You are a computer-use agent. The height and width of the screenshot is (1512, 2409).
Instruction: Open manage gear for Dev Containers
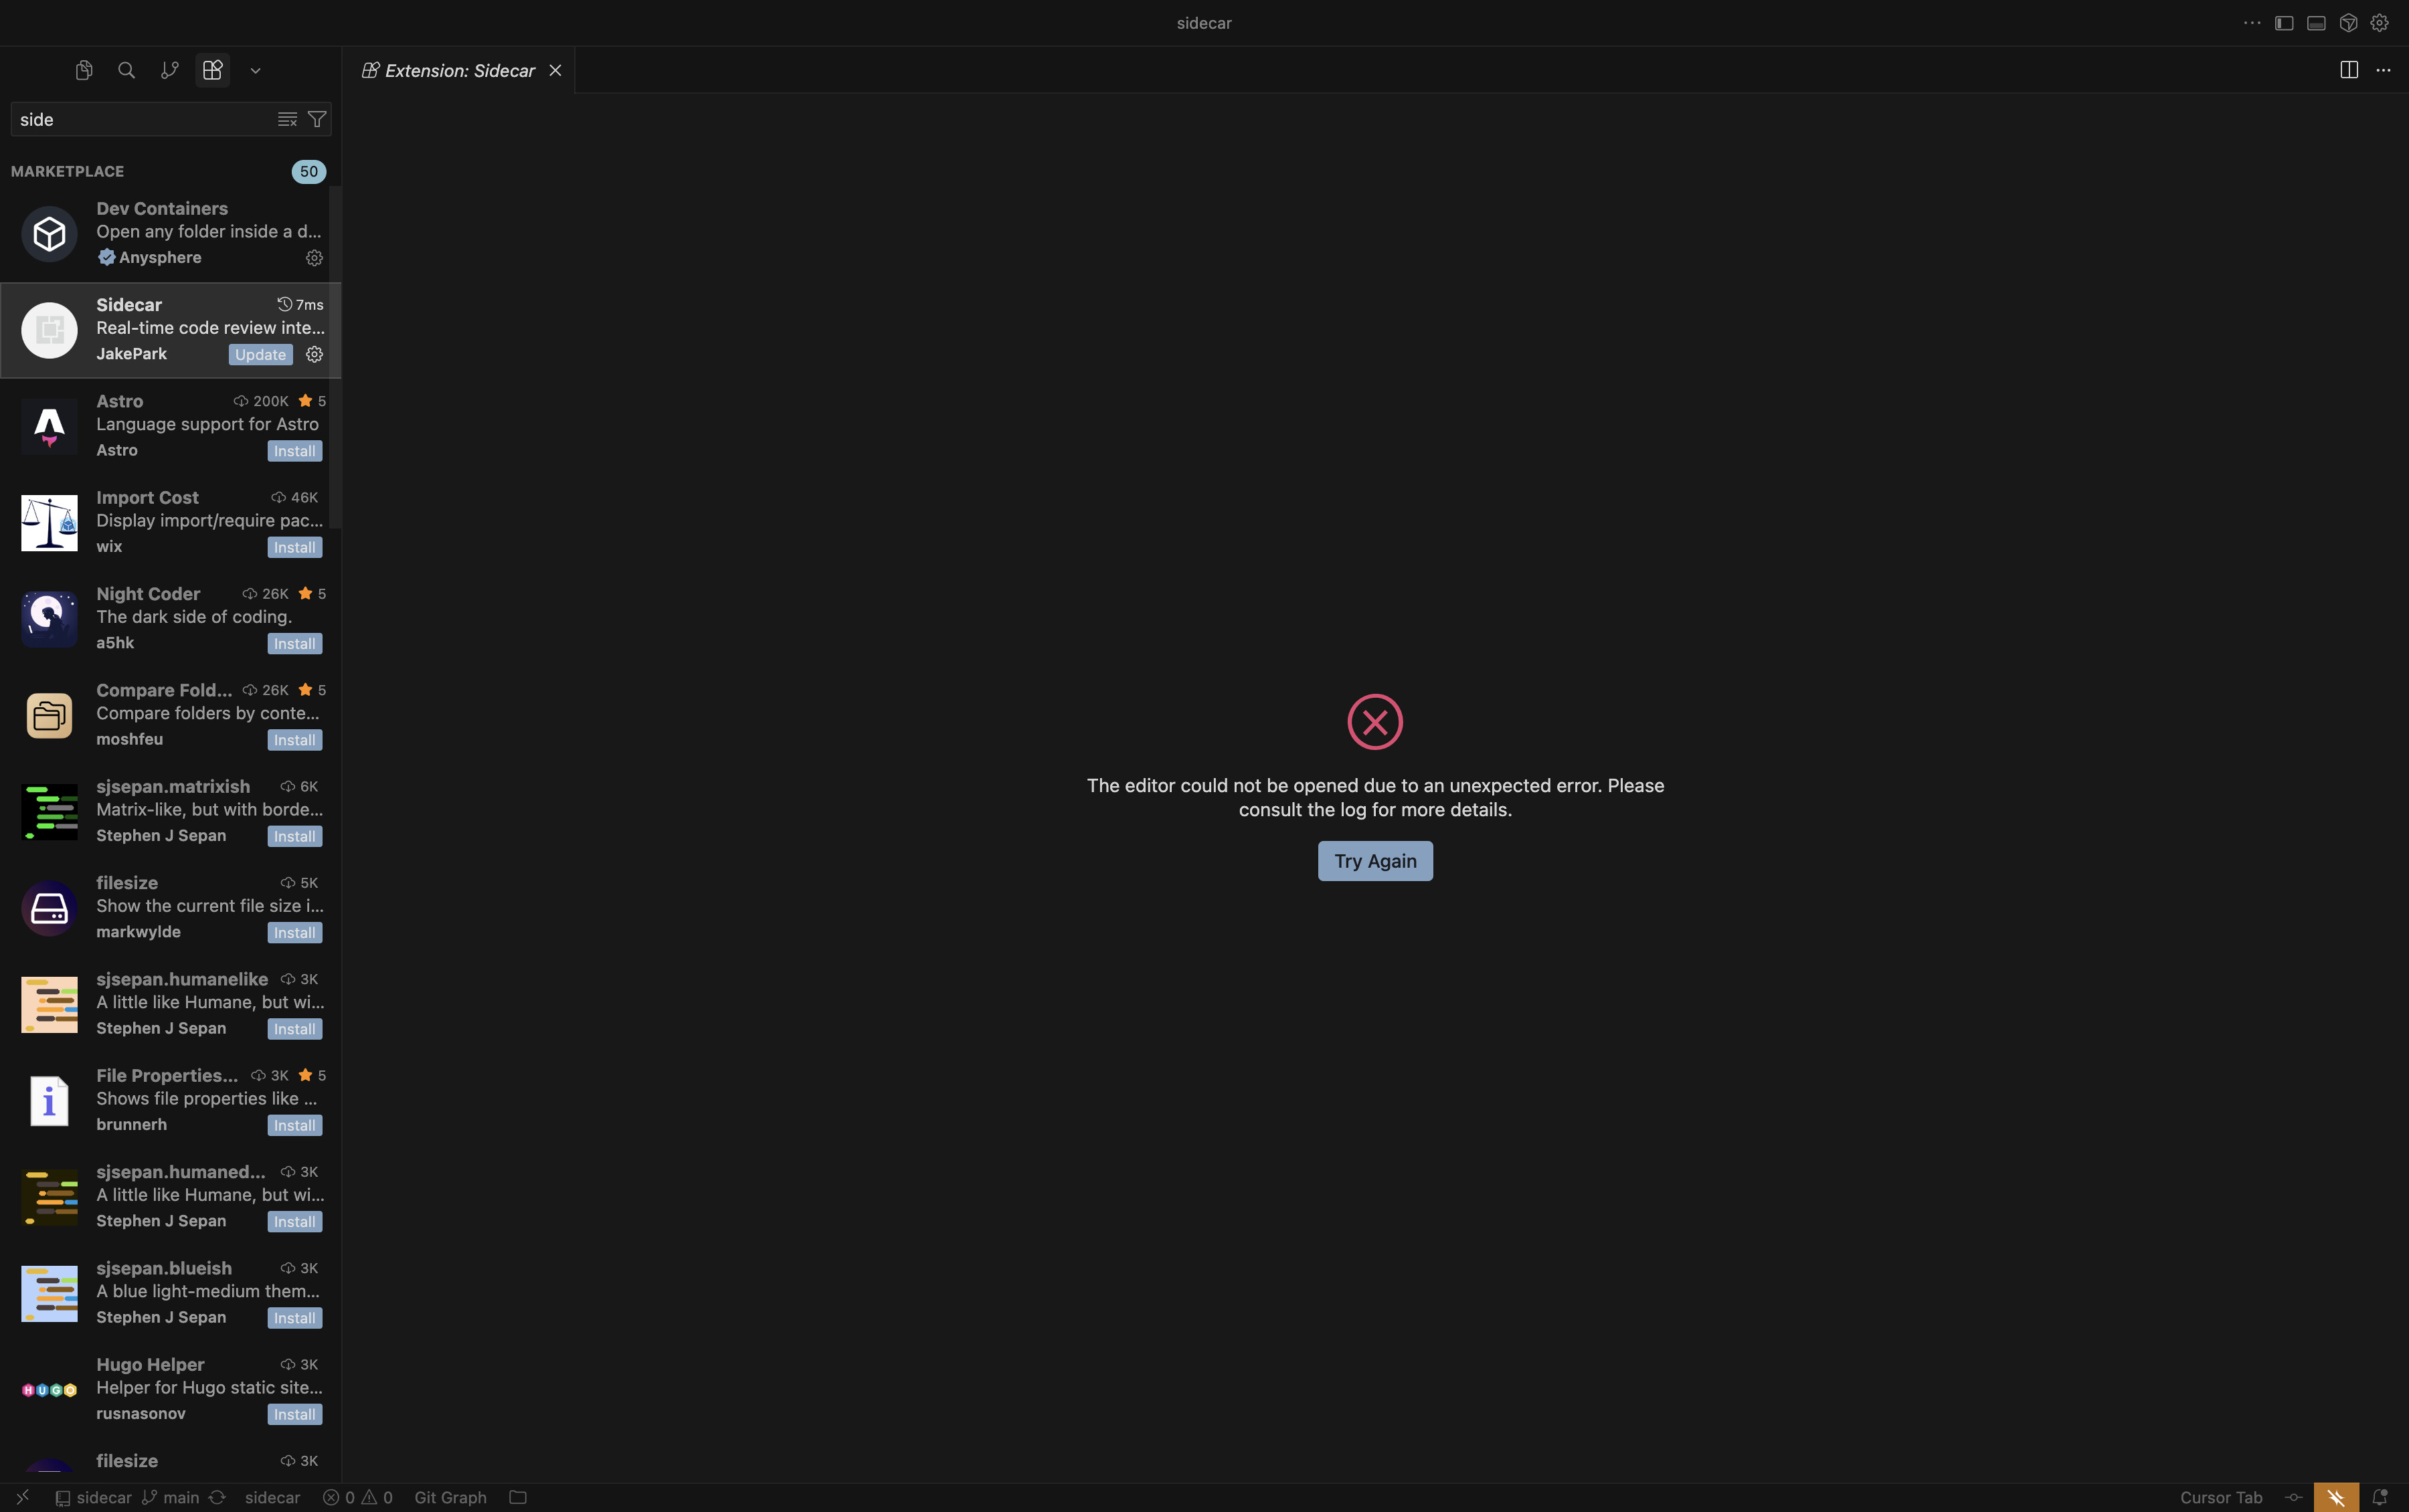tap(314, 258)
